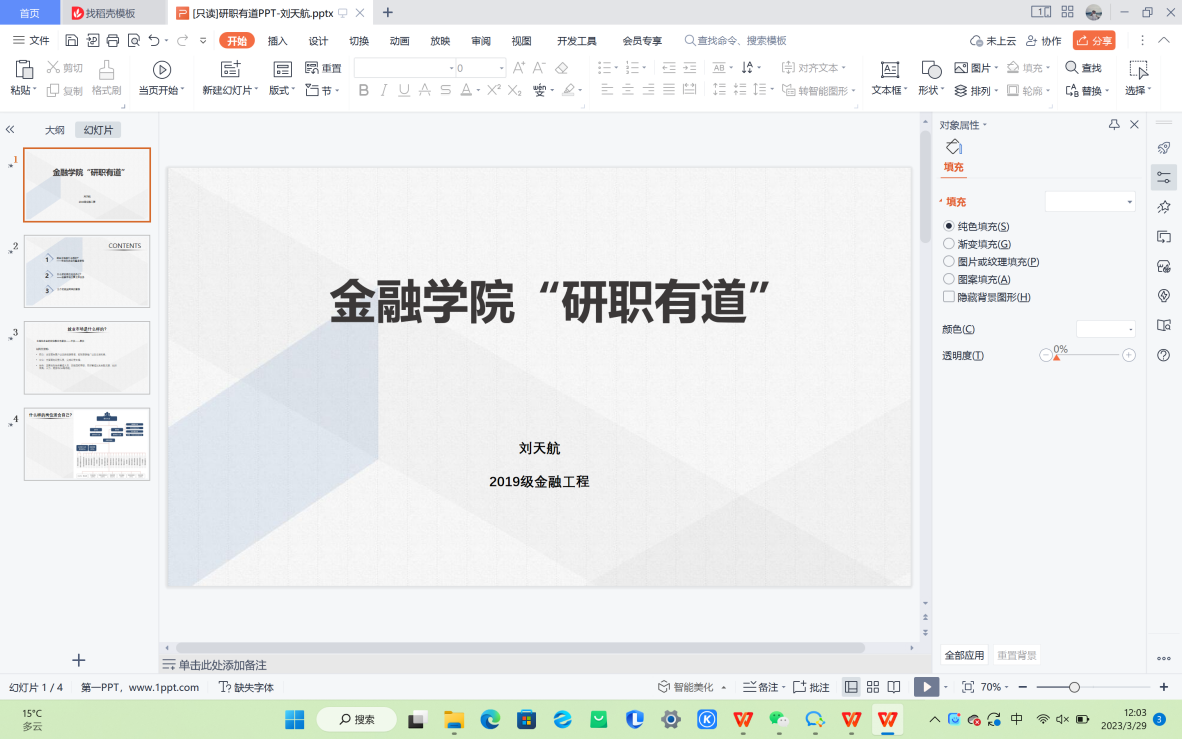The image size is (1182, 739).
Task: Click the 分享 share button
Action: (x=1094, y=41)
